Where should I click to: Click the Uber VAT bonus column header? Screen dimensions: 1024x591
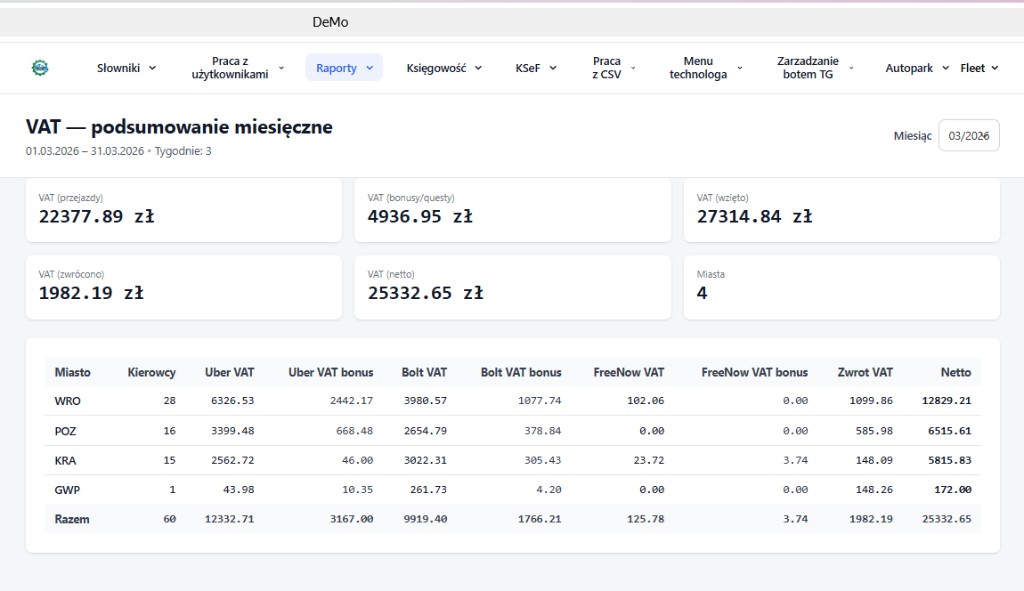coord(330,372)
